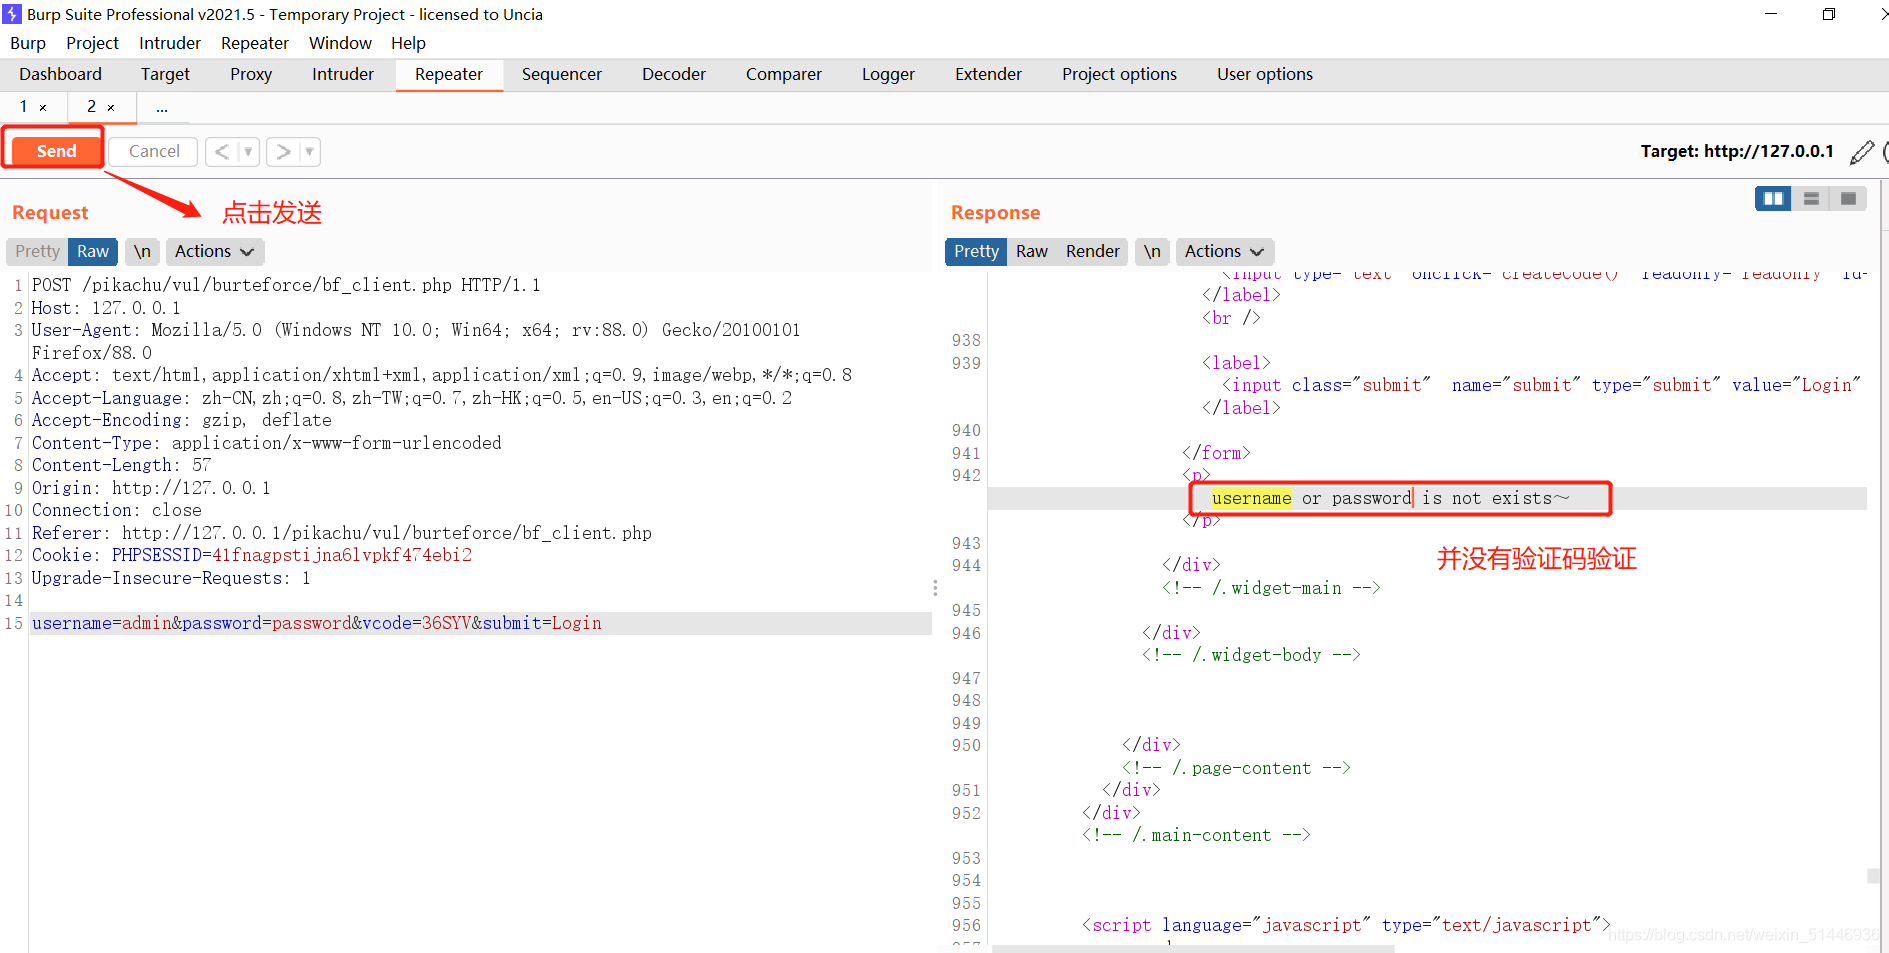This screenshot has height=953, width=1889.
Task: Toggle non-printing characters in Request
Action: (143, 251)
